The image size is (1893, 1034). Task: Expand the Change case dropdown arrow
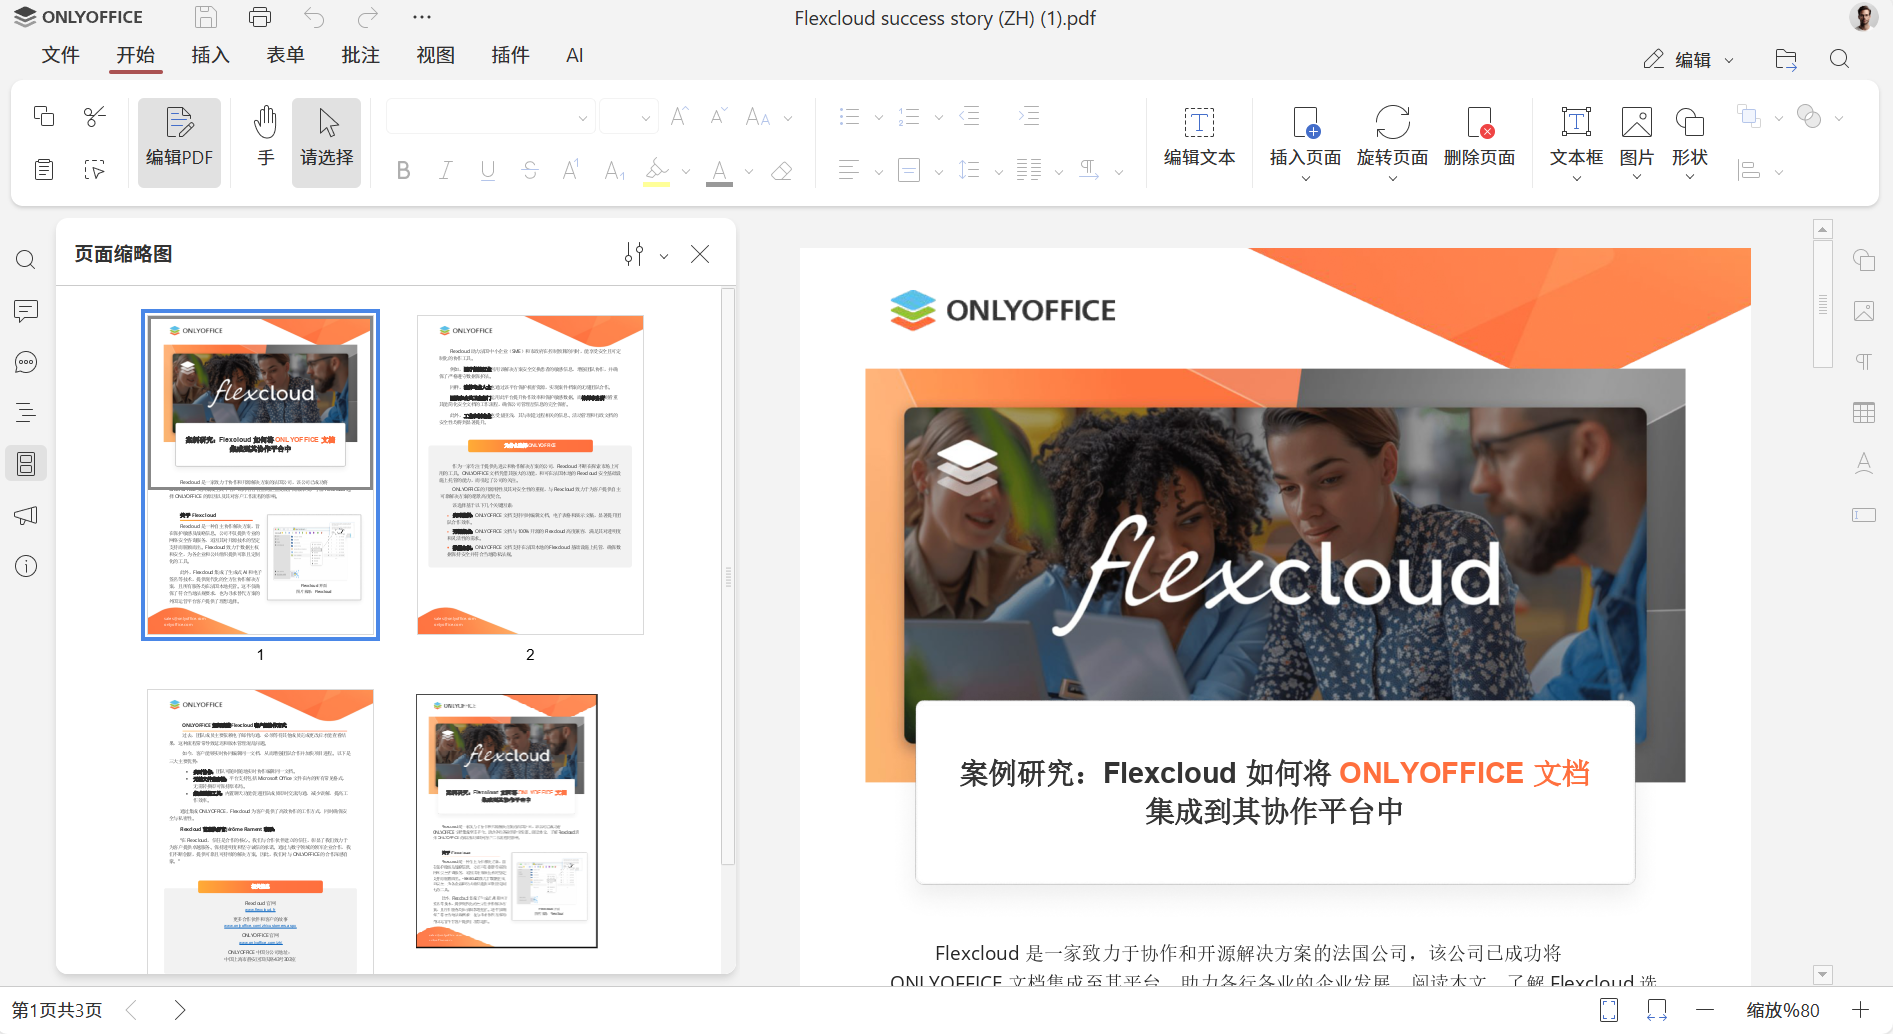(x=788, y=118)
